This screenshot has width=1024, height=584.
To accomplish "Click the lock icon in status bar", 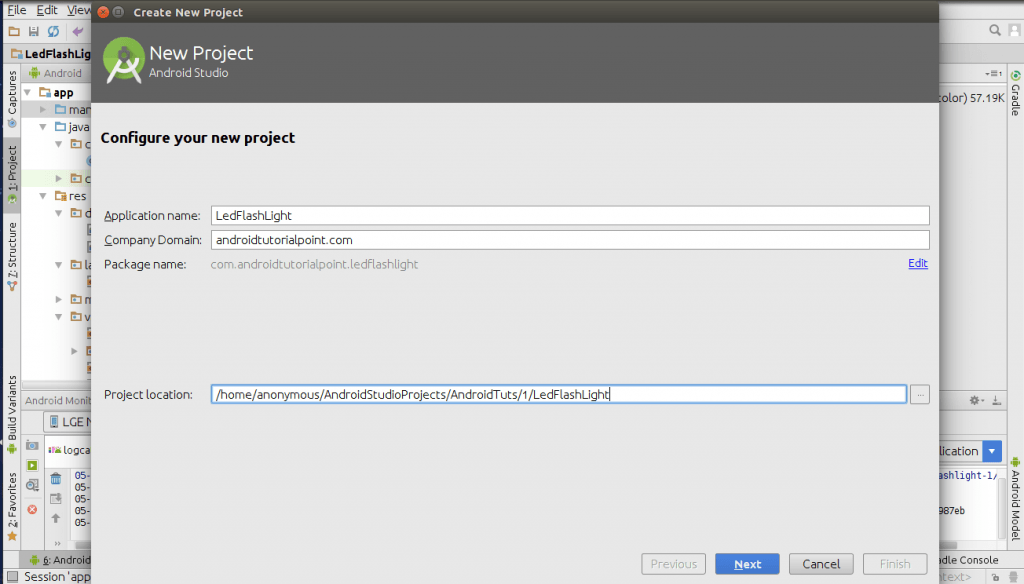I will [995, 577].
